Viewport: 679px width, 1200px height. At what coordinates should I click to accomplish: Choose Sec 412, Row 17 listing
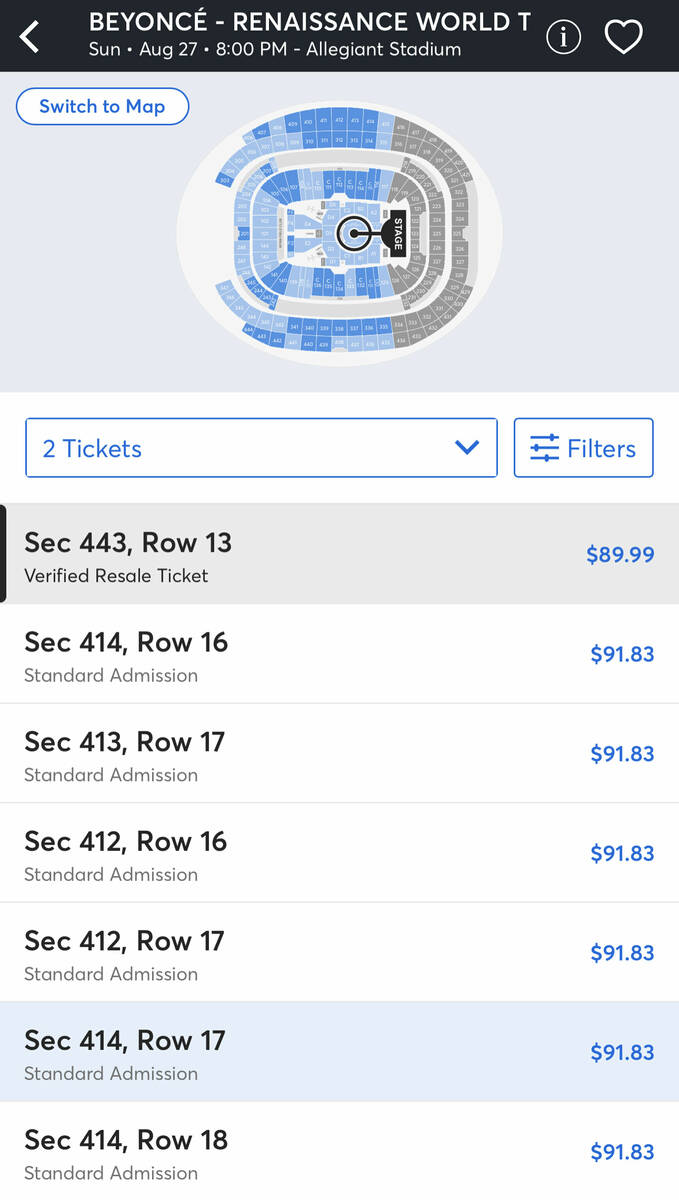300,952
